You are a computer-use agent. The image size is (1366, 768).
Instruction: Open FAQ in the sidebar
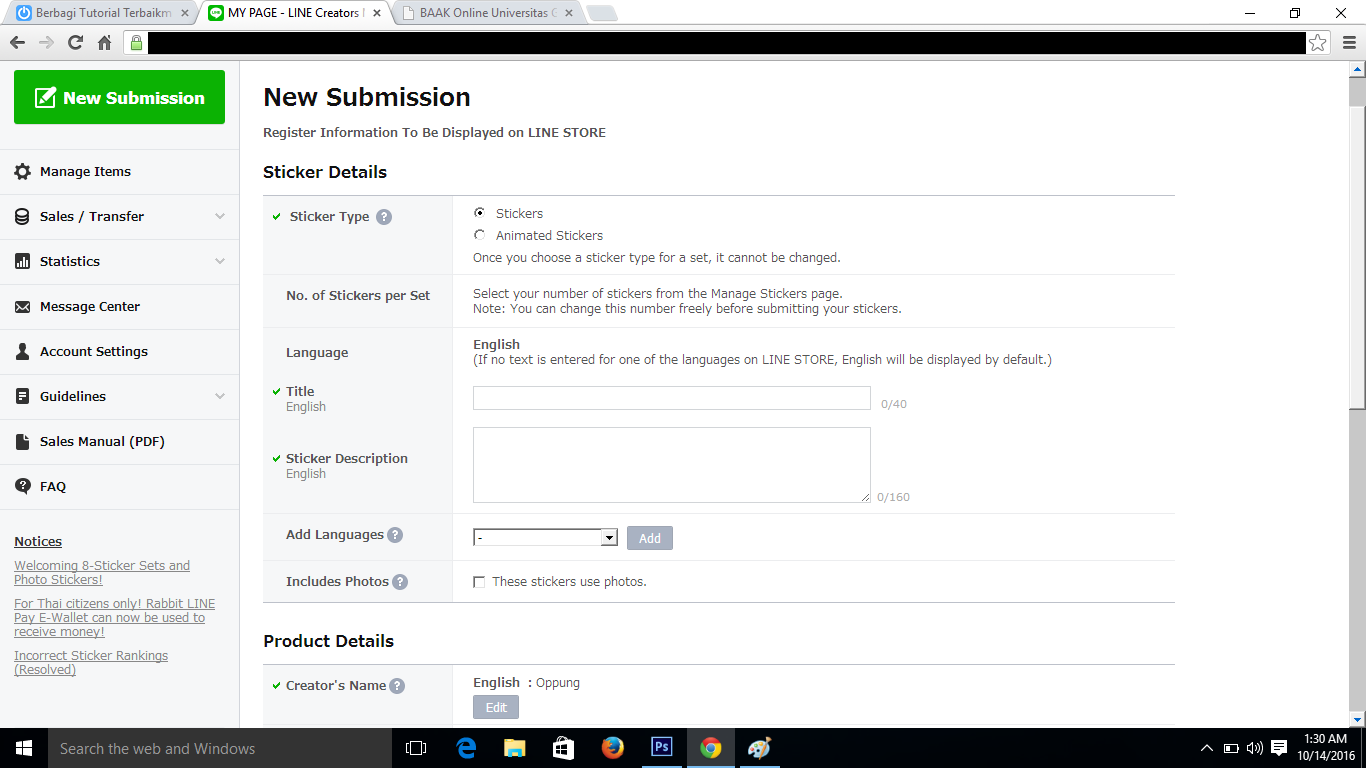pyautogui.click(x=53, y=487)
